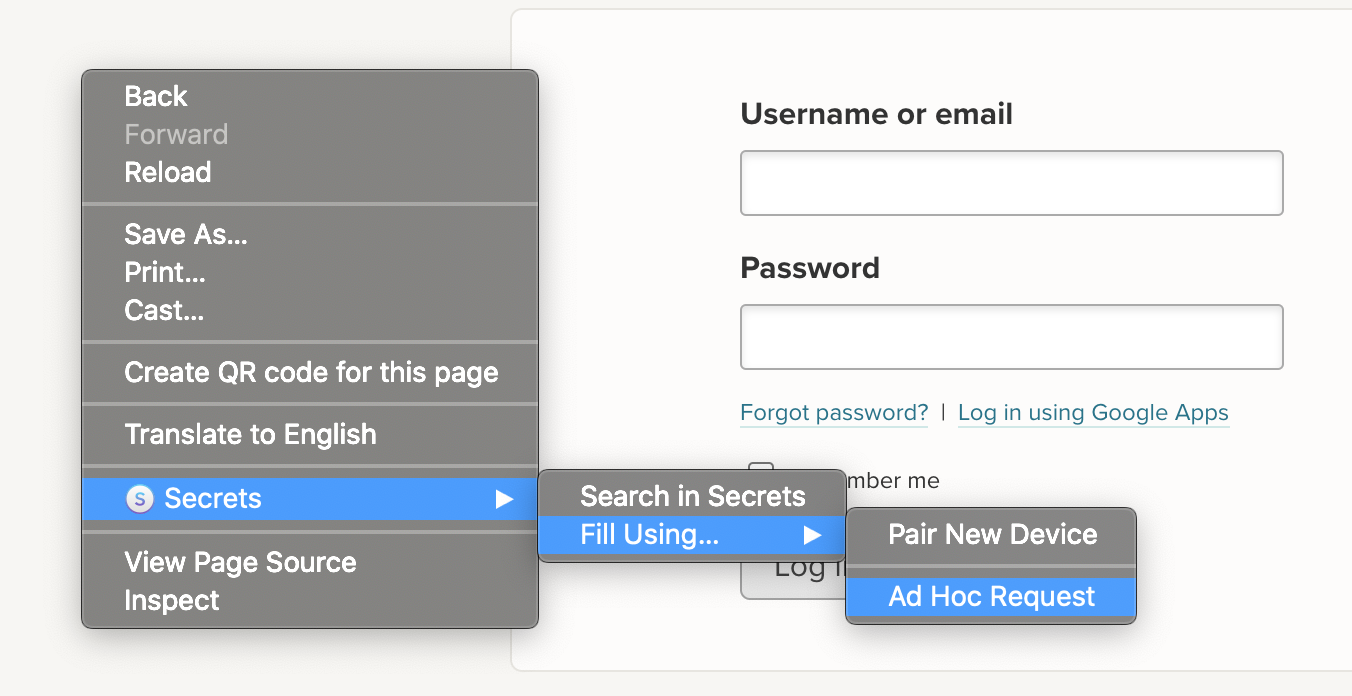Select Translate to English
Image resolution: width=1352 pixels, height=696 pixels.
250,434
